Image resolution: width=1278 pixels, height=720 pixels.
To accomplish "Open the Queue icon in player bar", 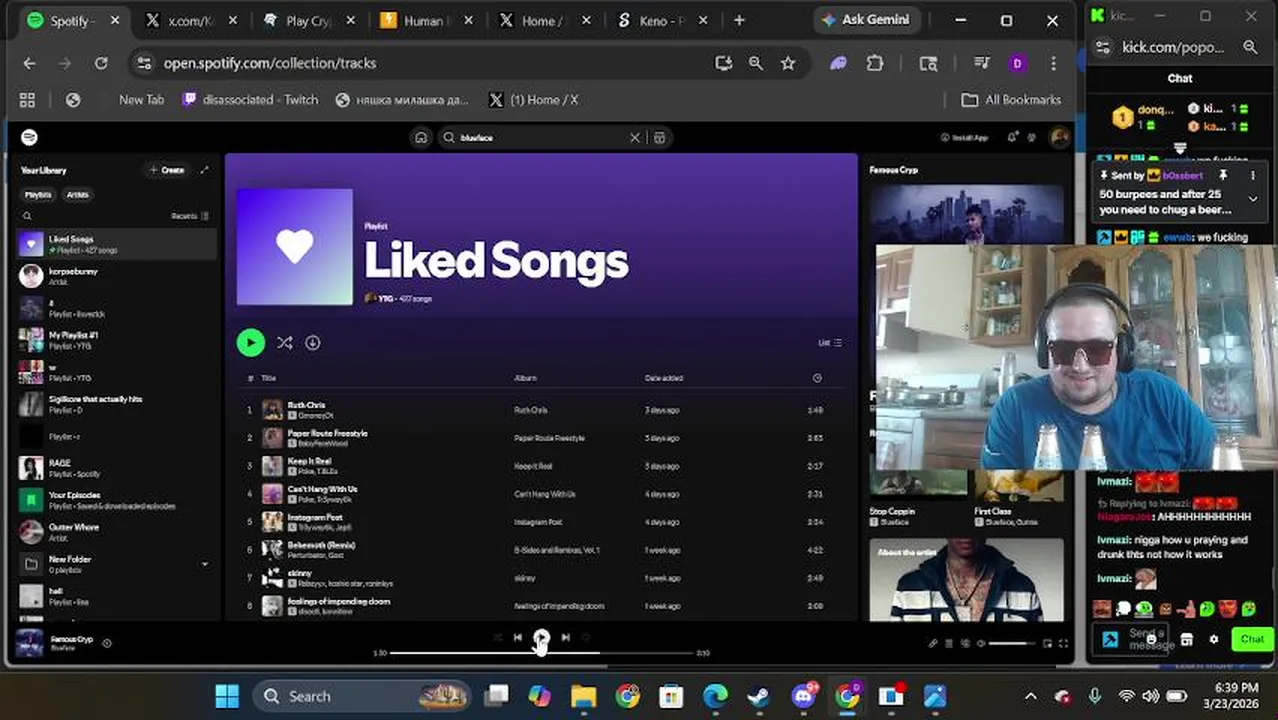I will [x=949, y=643].
